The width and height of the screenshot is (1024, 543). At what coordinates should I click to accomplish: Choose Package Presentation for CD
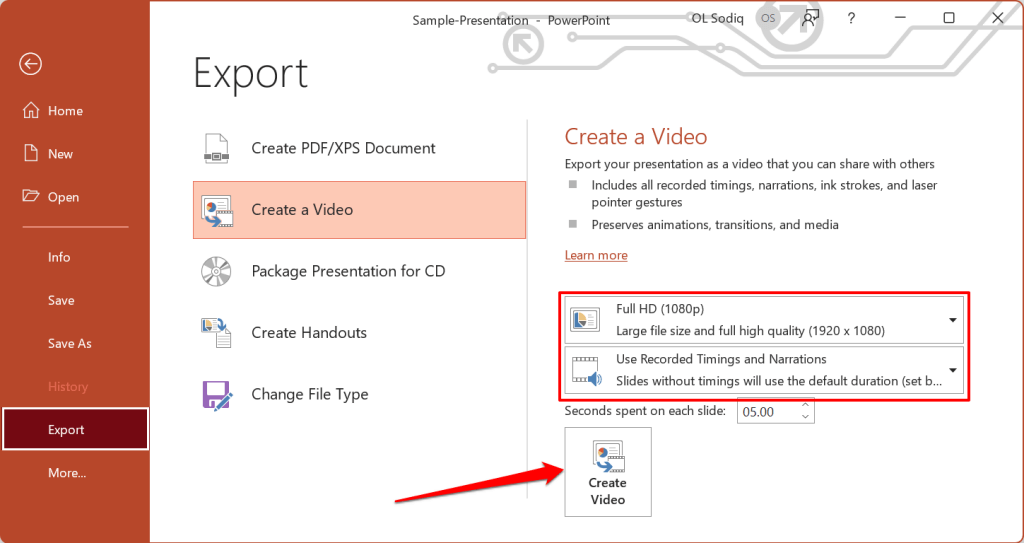[359, 271]
